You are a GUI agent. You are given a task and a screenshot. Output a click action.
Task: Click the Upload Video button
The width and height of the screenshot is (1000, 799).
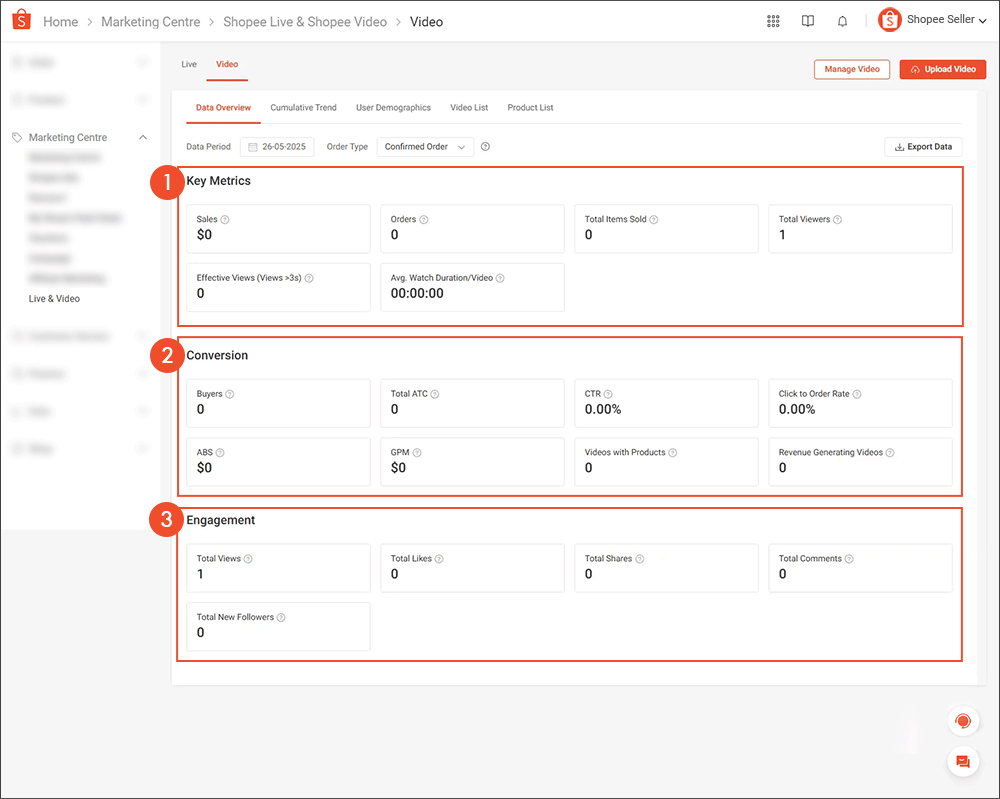[943, 70]
